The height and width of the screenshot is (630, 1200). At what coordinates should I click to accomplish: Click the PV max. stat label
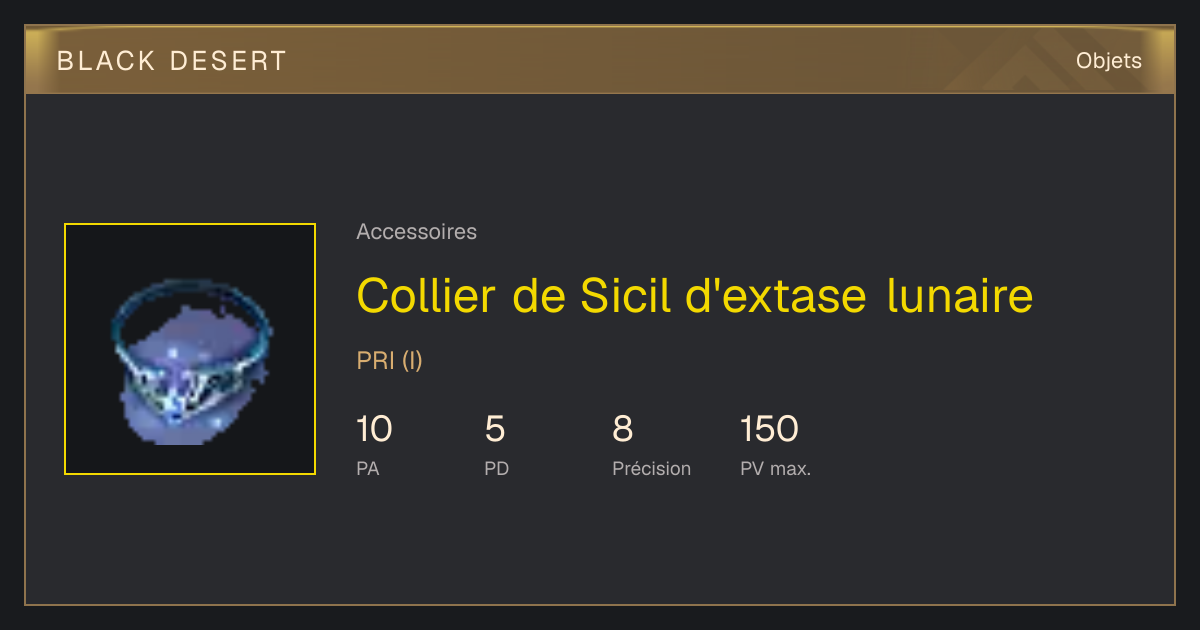[x=775, y=468]
